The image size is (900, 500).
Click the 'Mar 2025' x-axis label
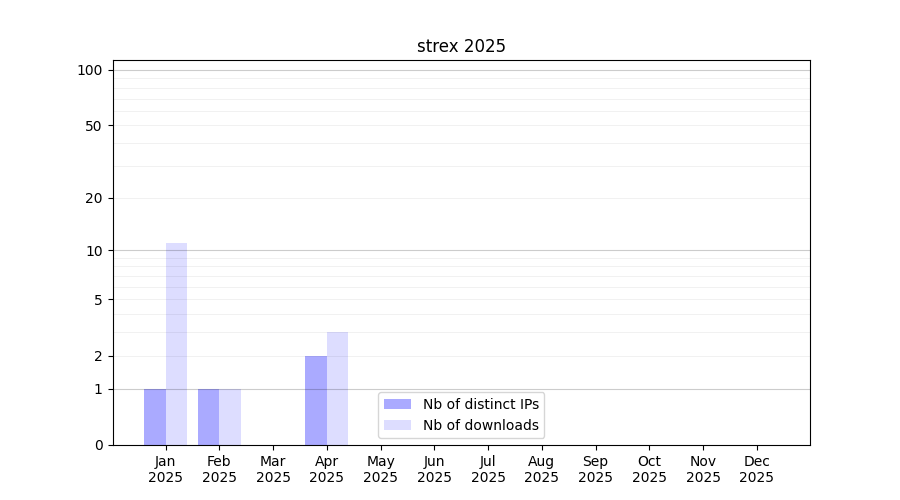[273, 469]
